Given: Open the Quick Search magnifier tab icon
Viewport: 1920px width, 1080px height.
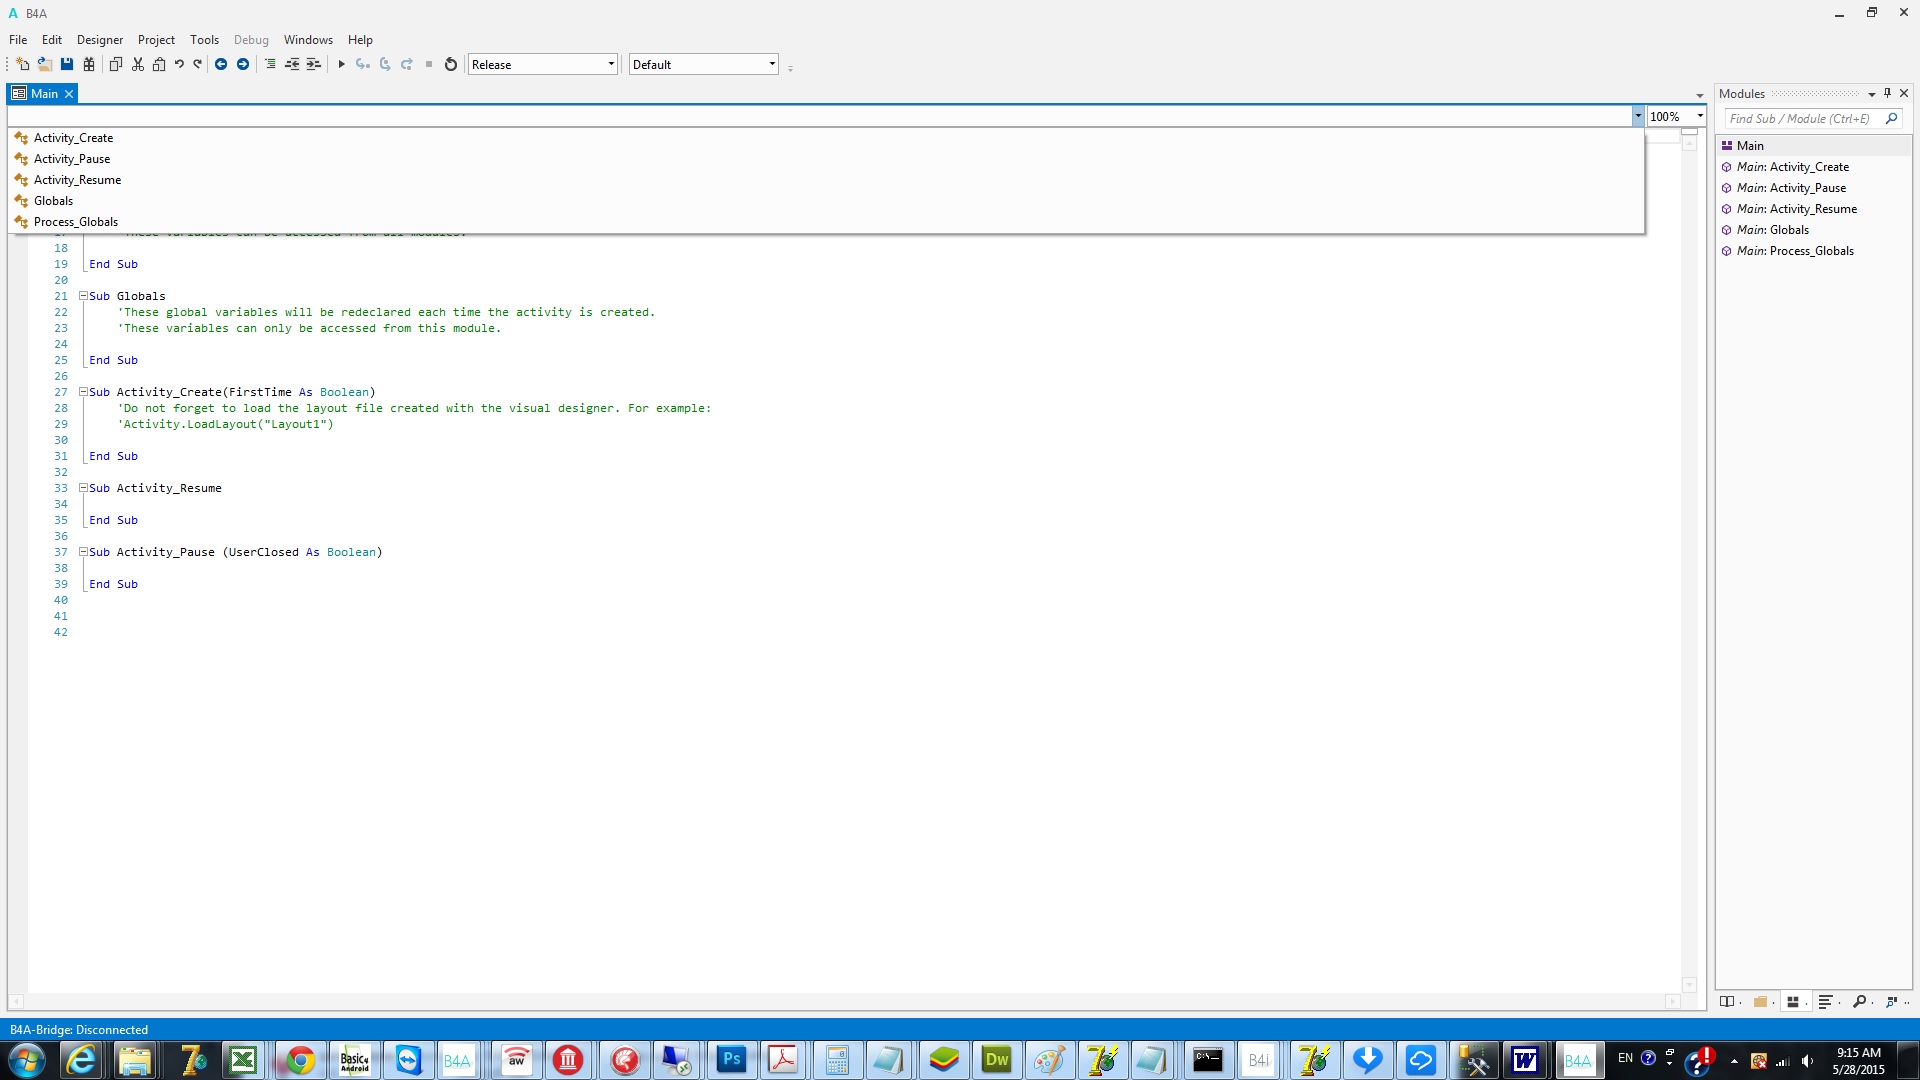Looking at the screenshot, I should pyautogui.click(x=1859, y=1001).
